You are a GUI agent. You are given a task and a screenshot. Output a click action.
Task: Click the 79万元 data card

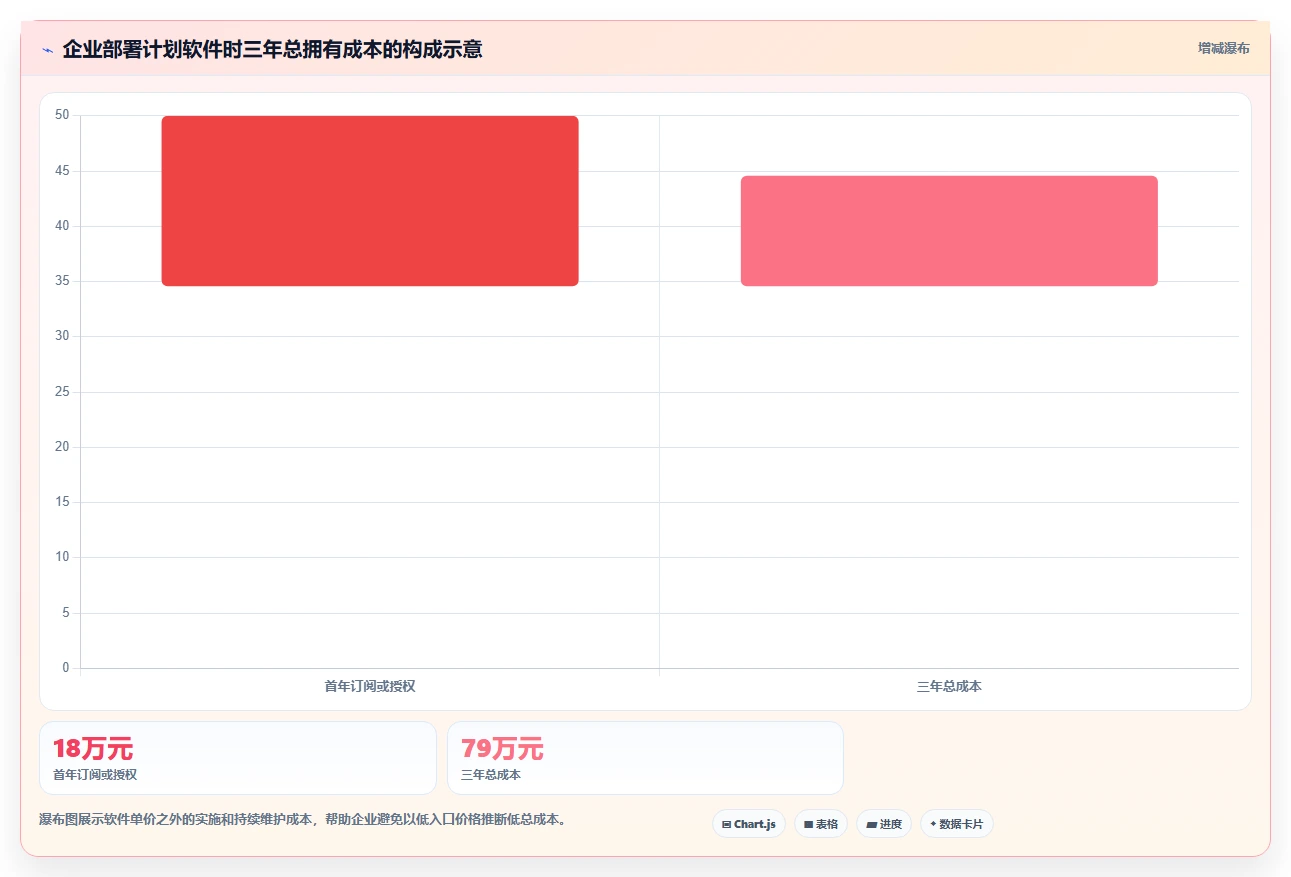coord(645,758)
